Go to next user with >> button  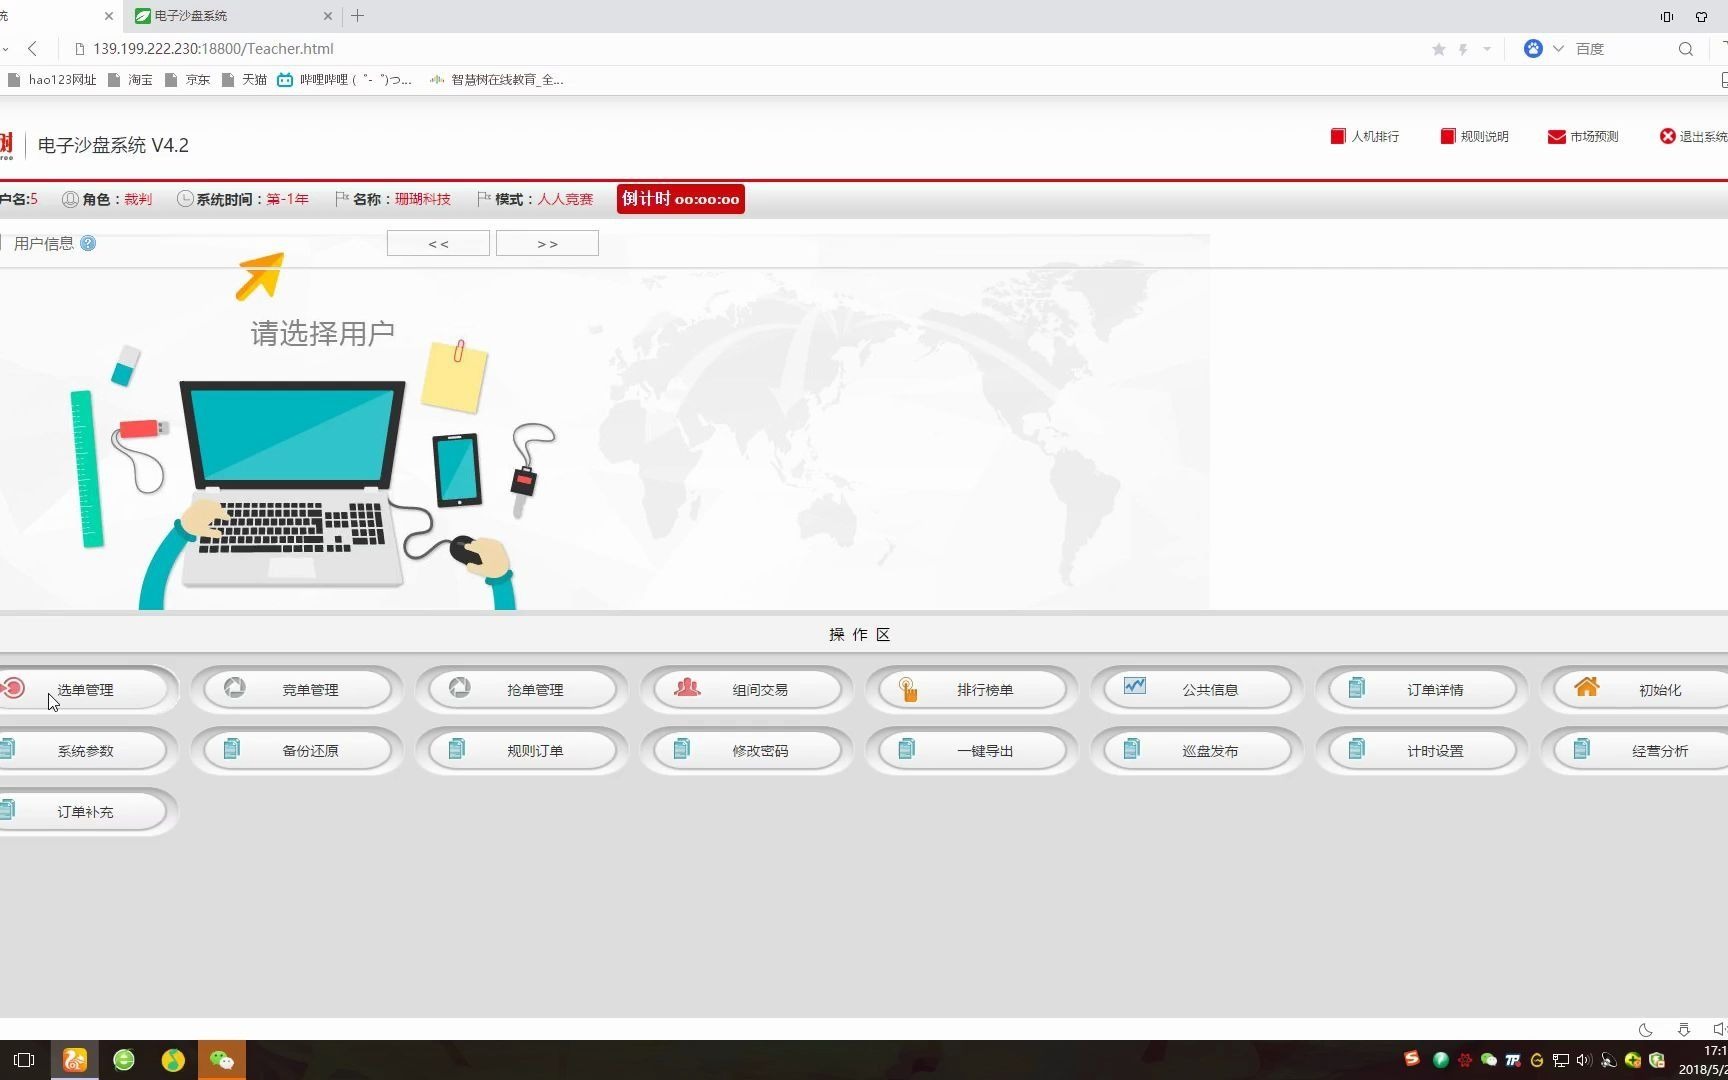click(547, 244)
